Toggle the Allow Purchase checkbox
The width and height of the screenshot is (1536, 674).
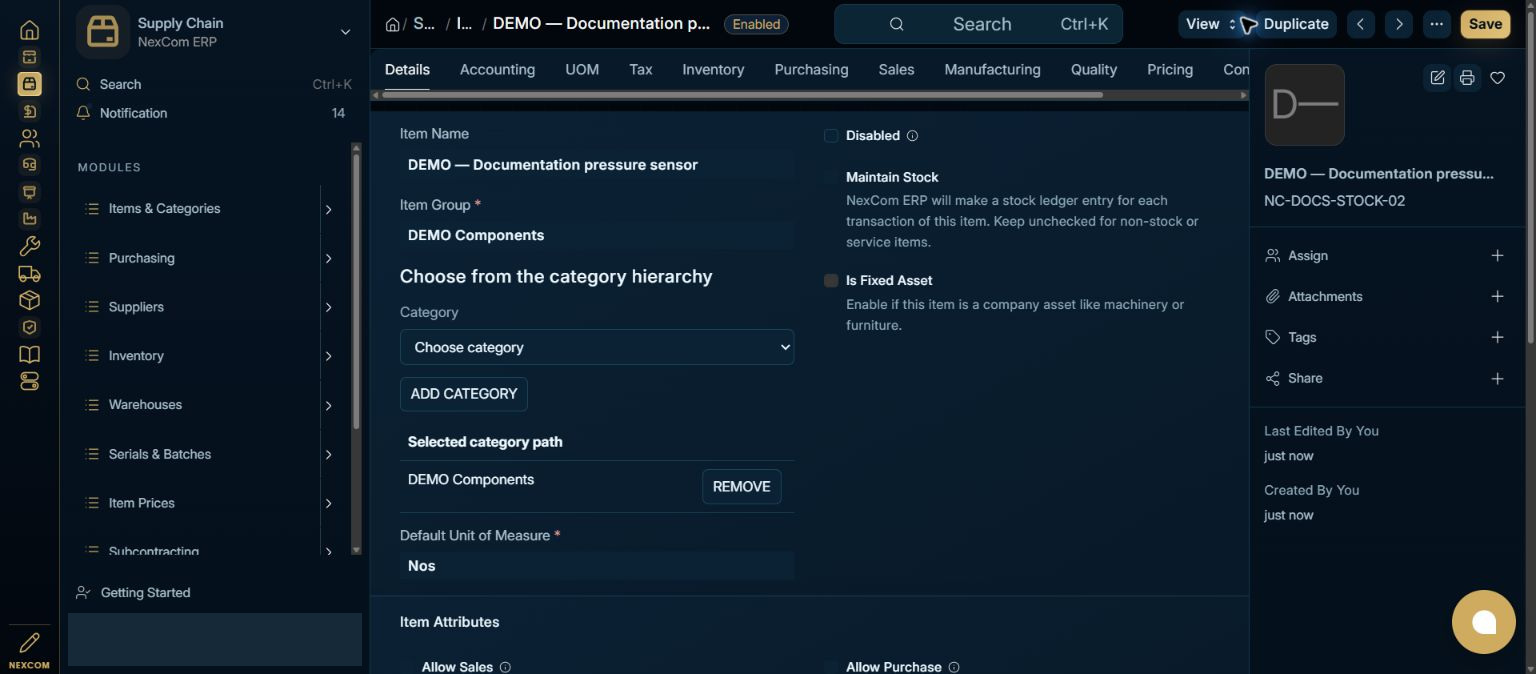831,667
